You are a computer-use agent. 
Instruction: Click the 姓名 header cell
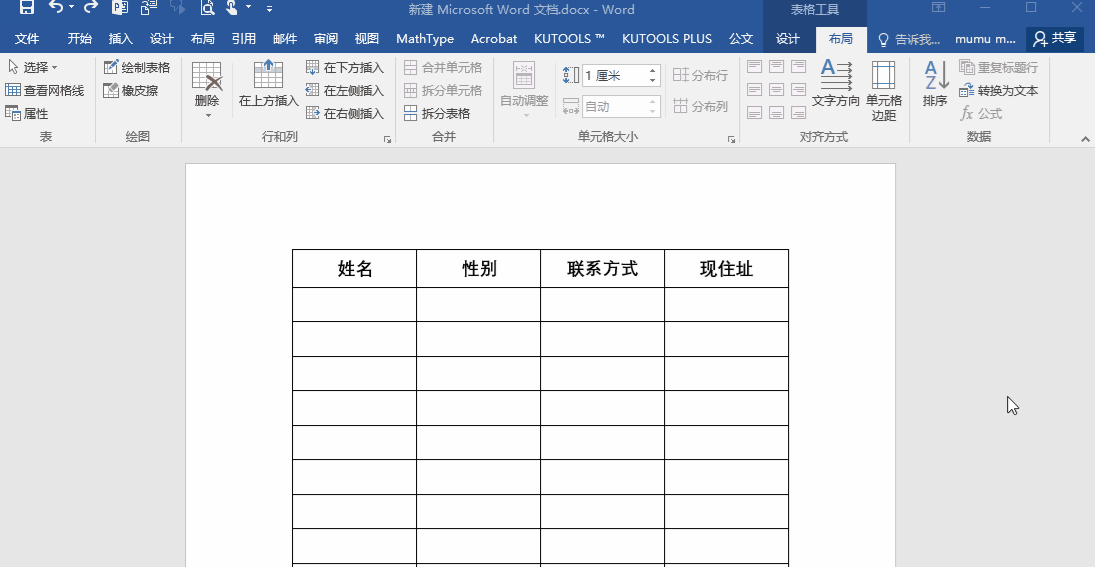tap(355, 268)
